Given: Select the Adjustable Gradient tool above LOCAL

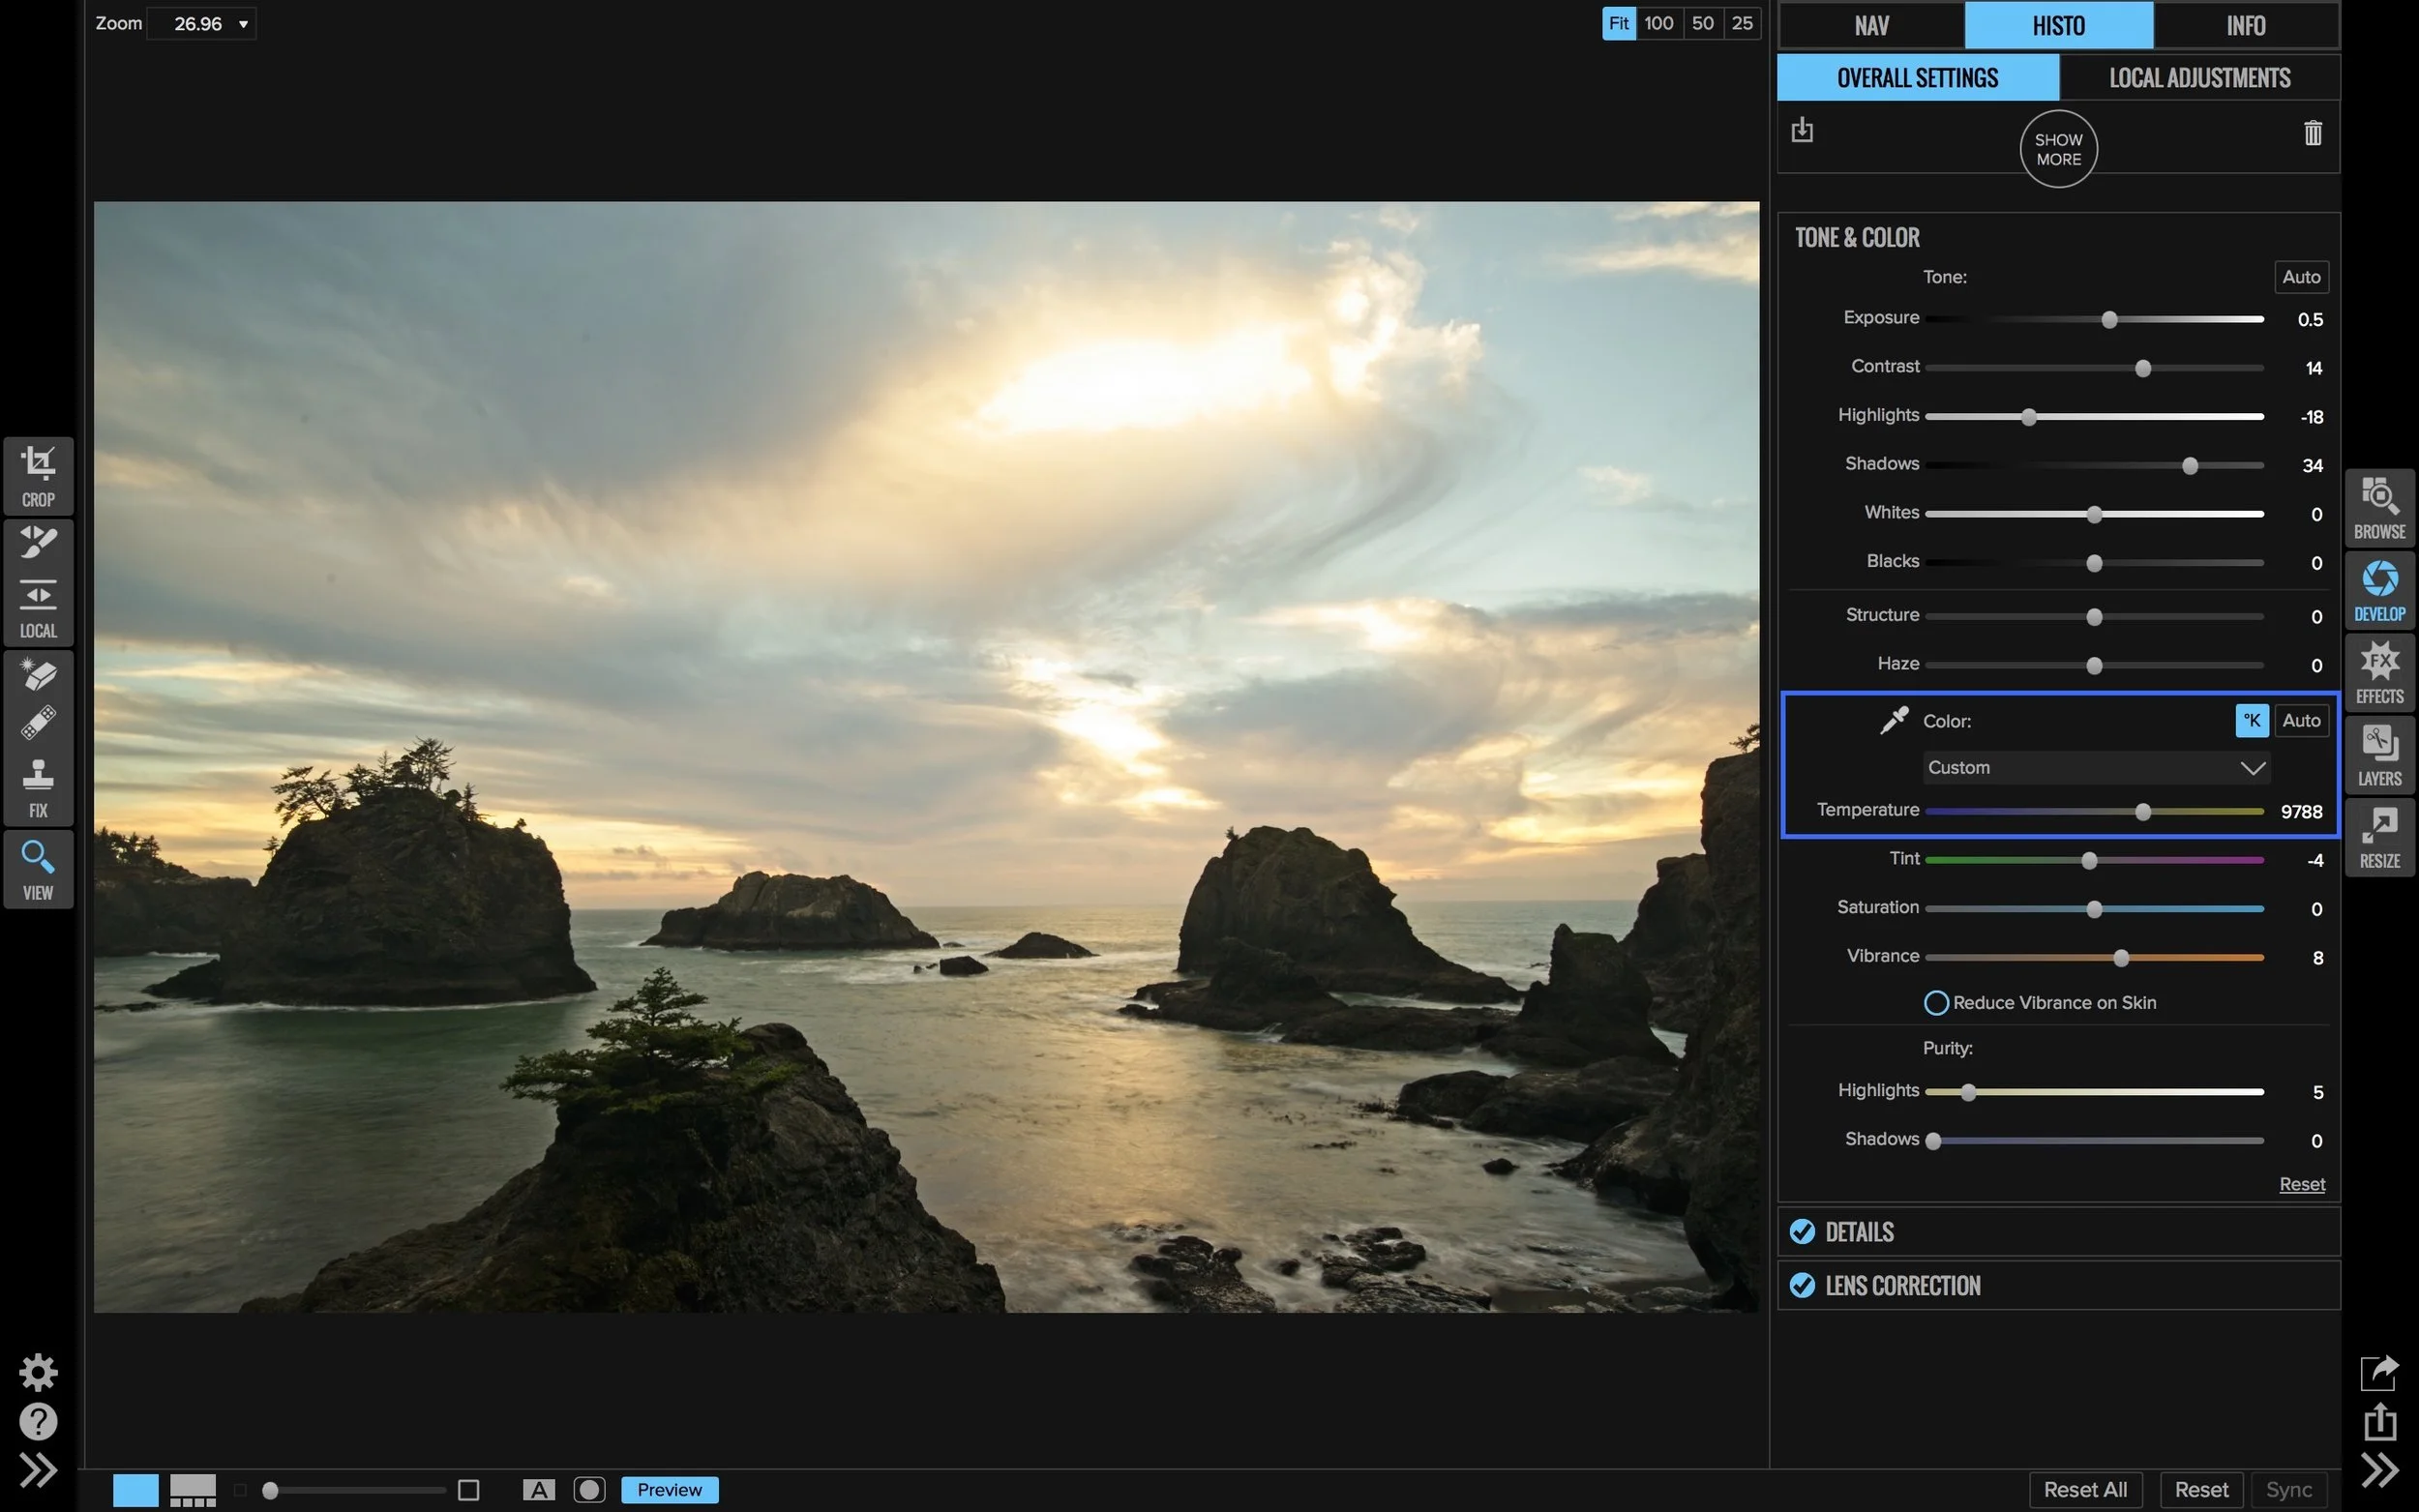Looking at the screenshot, I should click(x=38, y=594).
